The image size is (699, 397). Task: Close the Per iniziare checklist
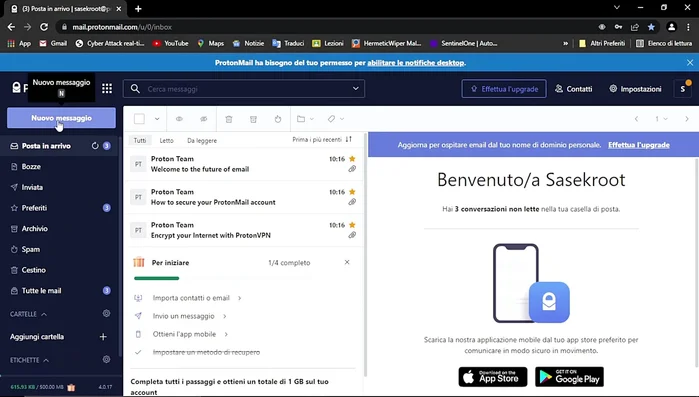(347, 262)
